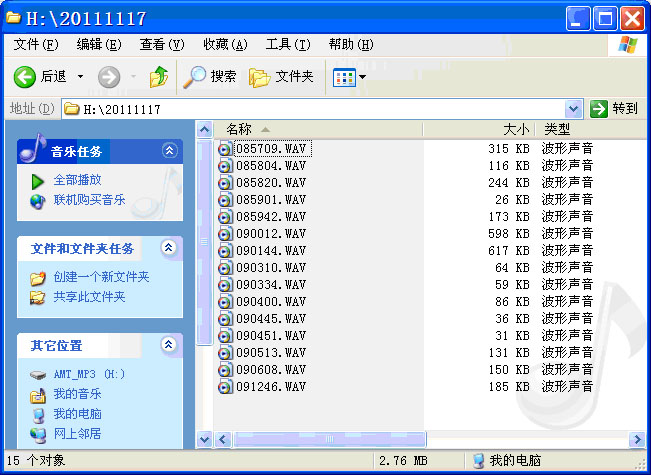Open the Back button history dropdown
The height and width of the screenshot is (475, 651).
(x=80, y=77)
